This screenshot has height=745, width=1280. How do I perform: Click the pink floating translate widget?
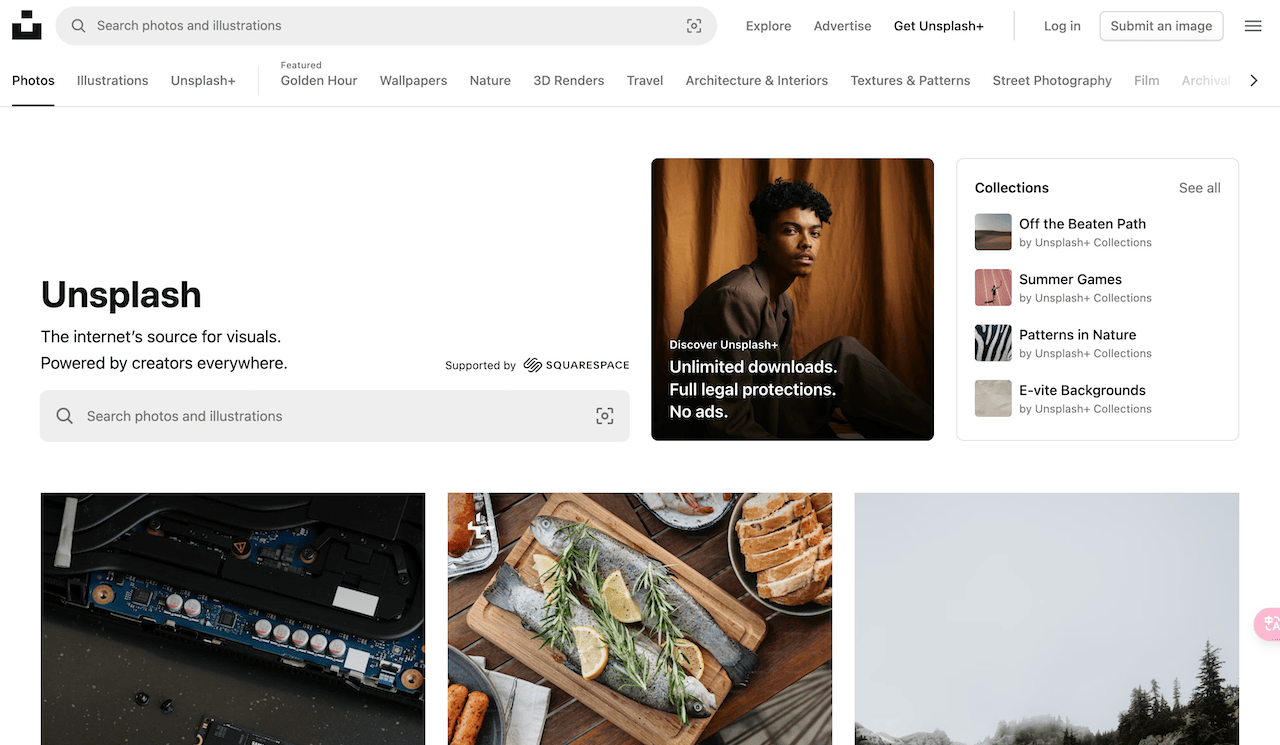coord(1268,624)
